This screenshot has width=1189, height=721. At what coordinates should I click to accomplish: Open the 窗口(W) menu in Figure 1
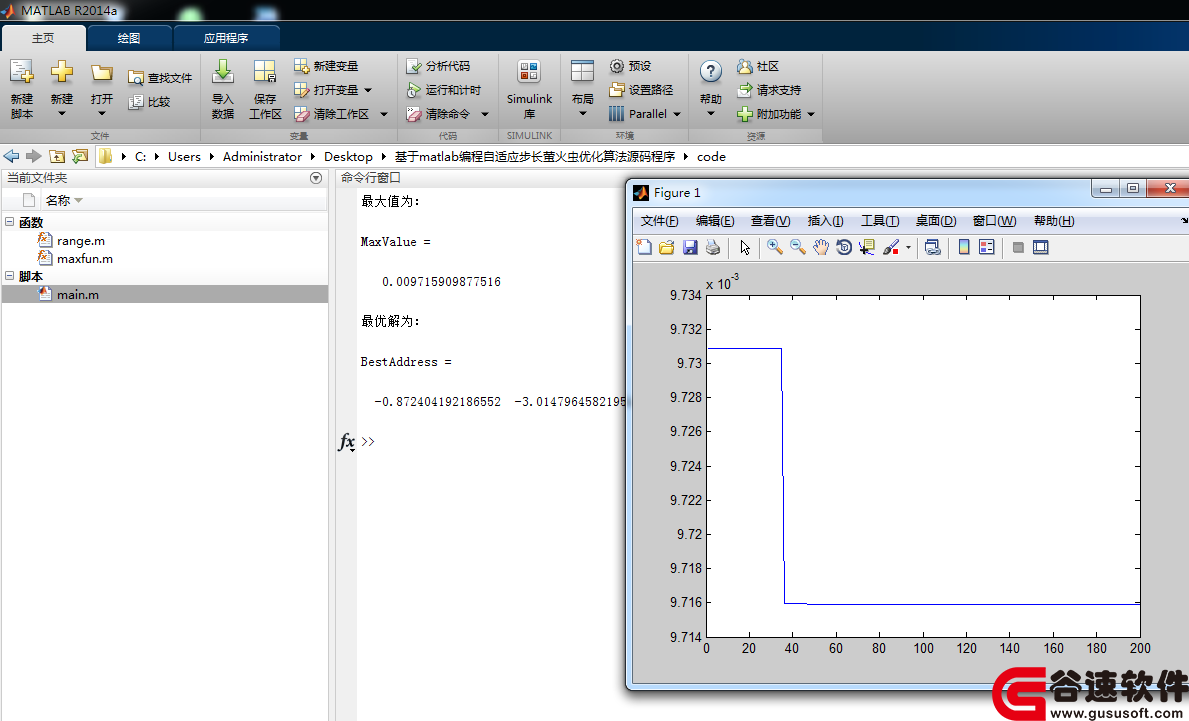pos(994,221)
